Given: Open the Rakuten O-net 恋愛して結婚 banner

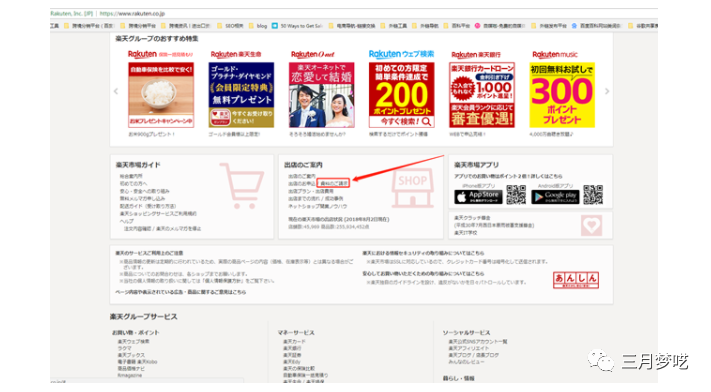Looking at the screenshot, I should (x=321, y=95).
